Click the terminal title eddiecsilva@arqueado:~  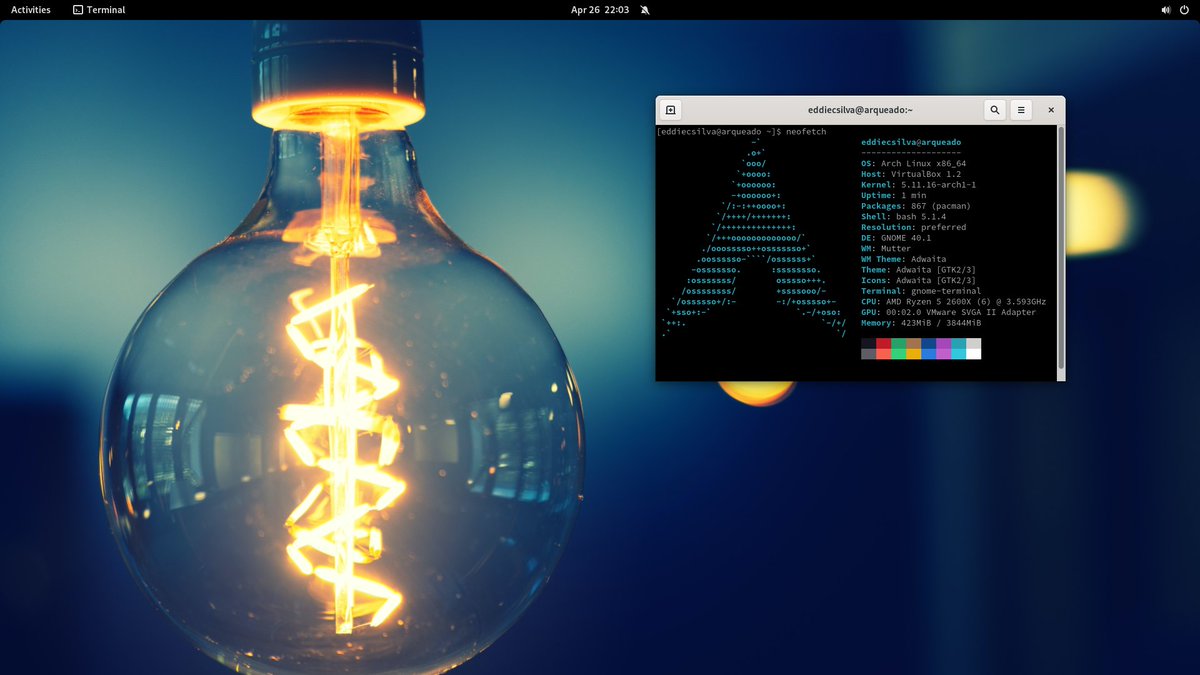[860, 110]
